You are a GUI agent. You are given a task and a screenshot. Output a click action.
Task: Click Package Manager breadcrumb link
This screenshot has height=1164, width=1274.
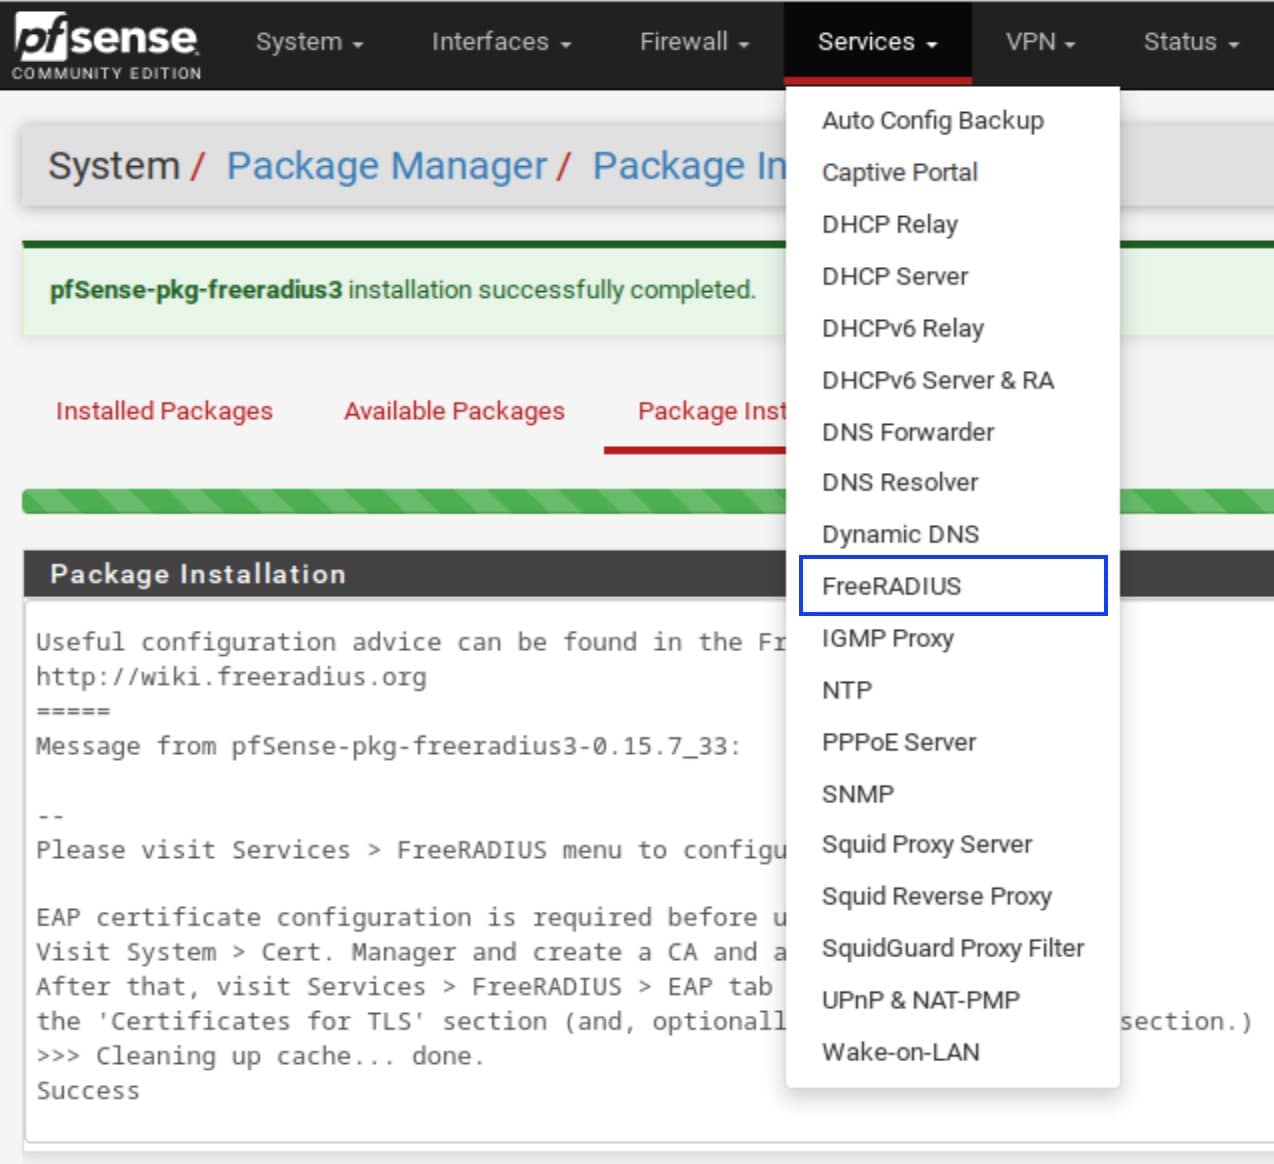point(387,166)
